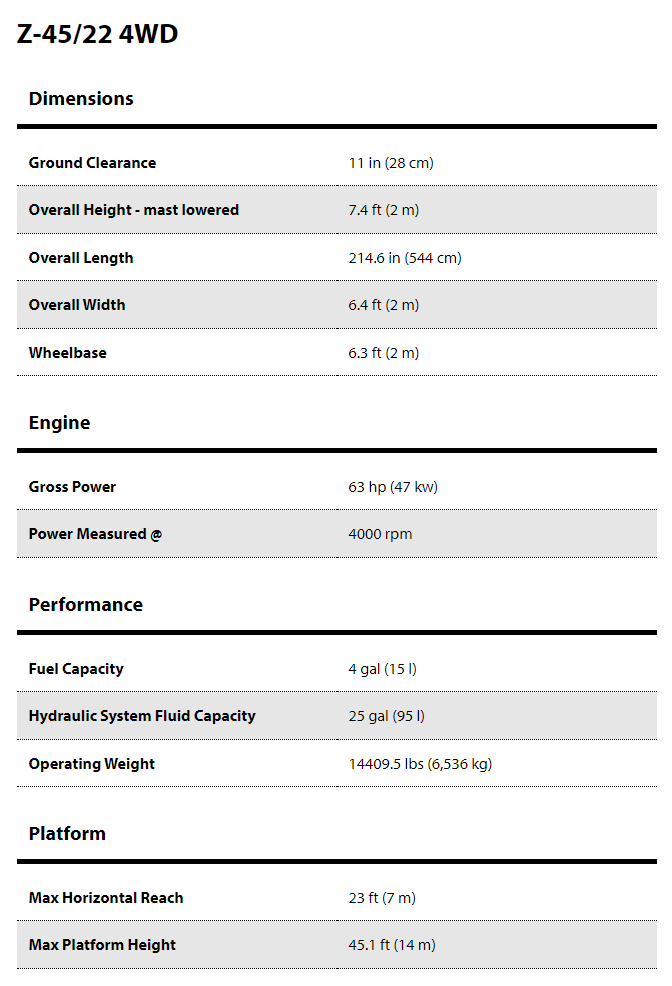Select the Overall Height - mast lowered row
This screenshot has width=672, height=986.
(x=337, y=210)
